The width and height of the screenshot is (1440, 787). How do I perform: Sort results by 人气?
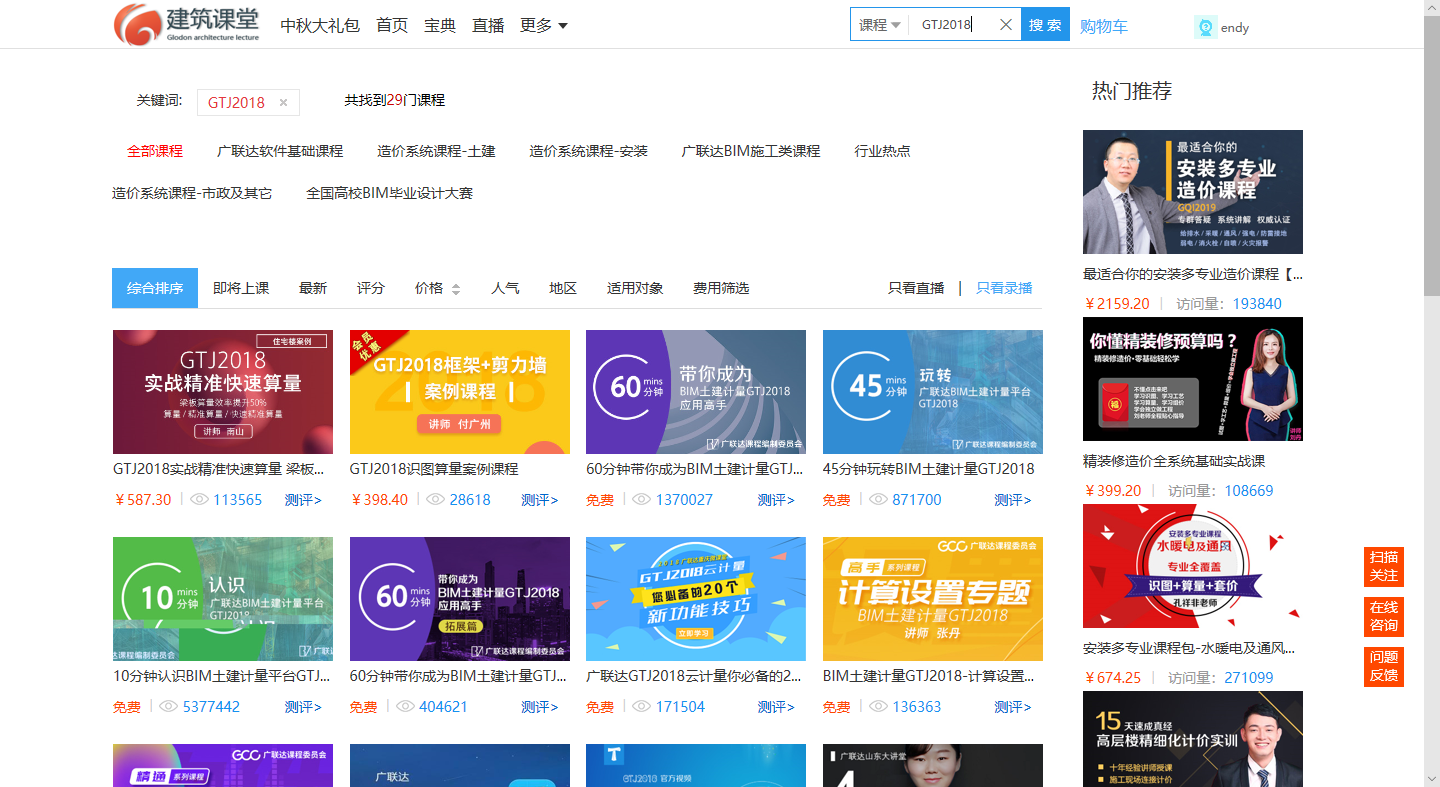click(505, 288)
